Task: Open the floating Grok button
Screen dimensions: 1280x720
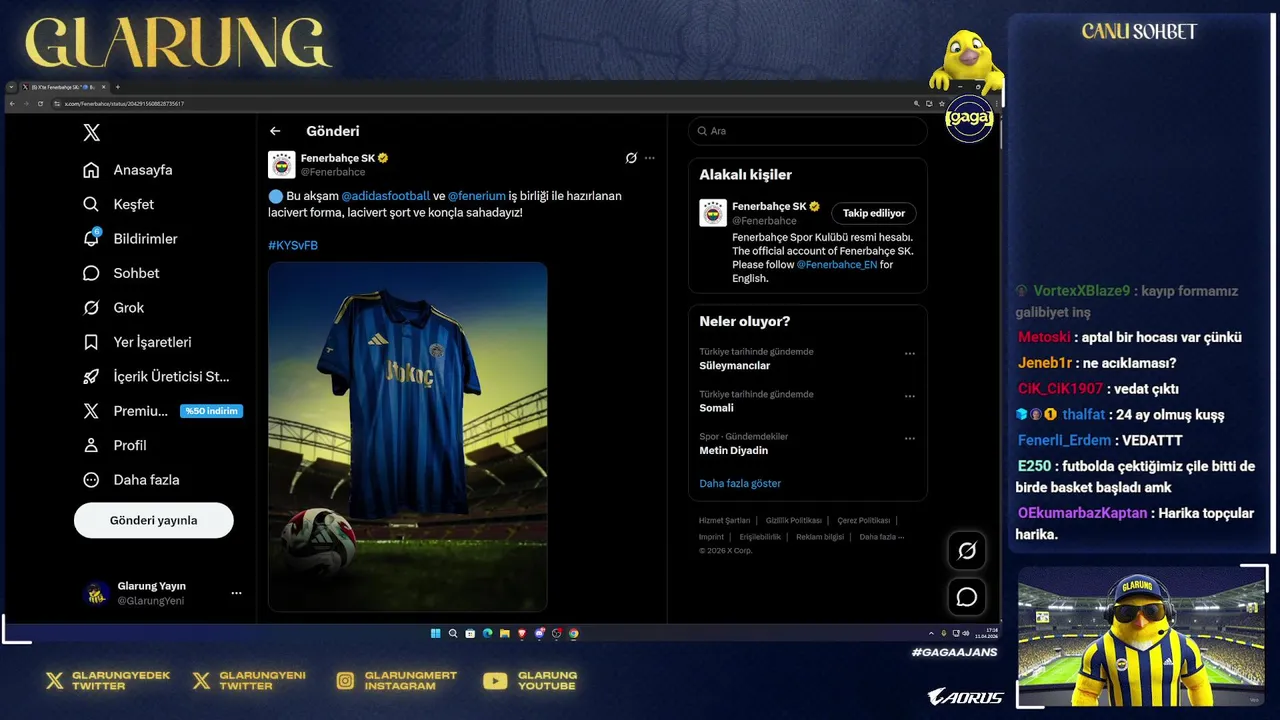Action: coord(967,551)
